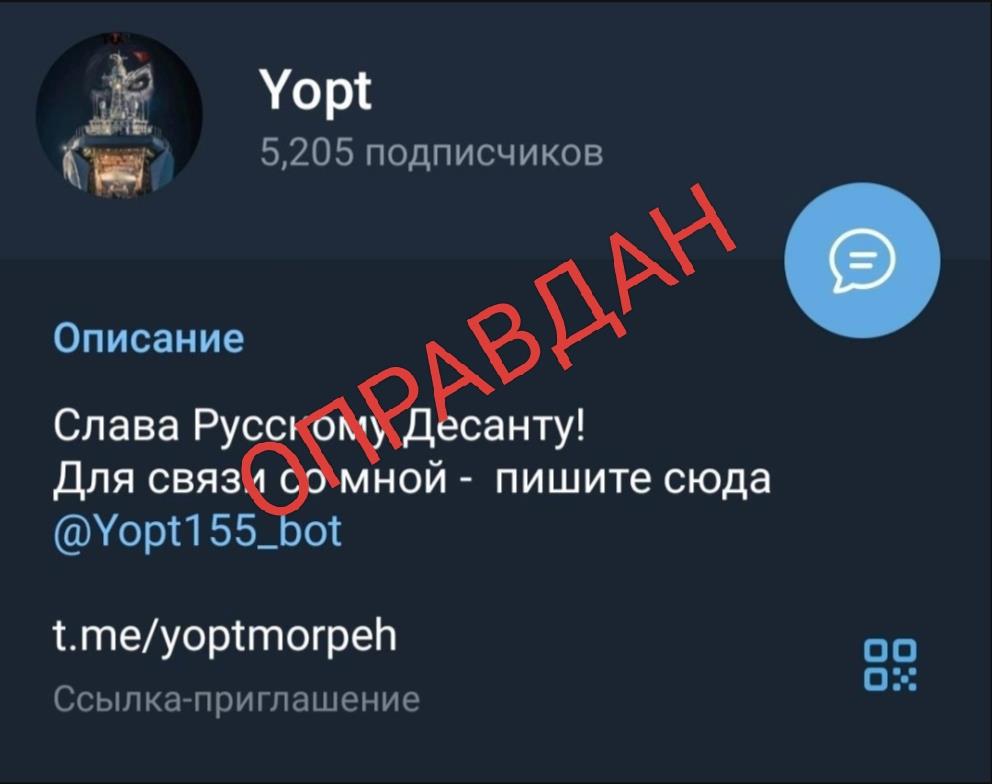This screenshot has height=784, width=992.
Task: Click the word подписчиков under the title
Action: [x=485, y=154]
